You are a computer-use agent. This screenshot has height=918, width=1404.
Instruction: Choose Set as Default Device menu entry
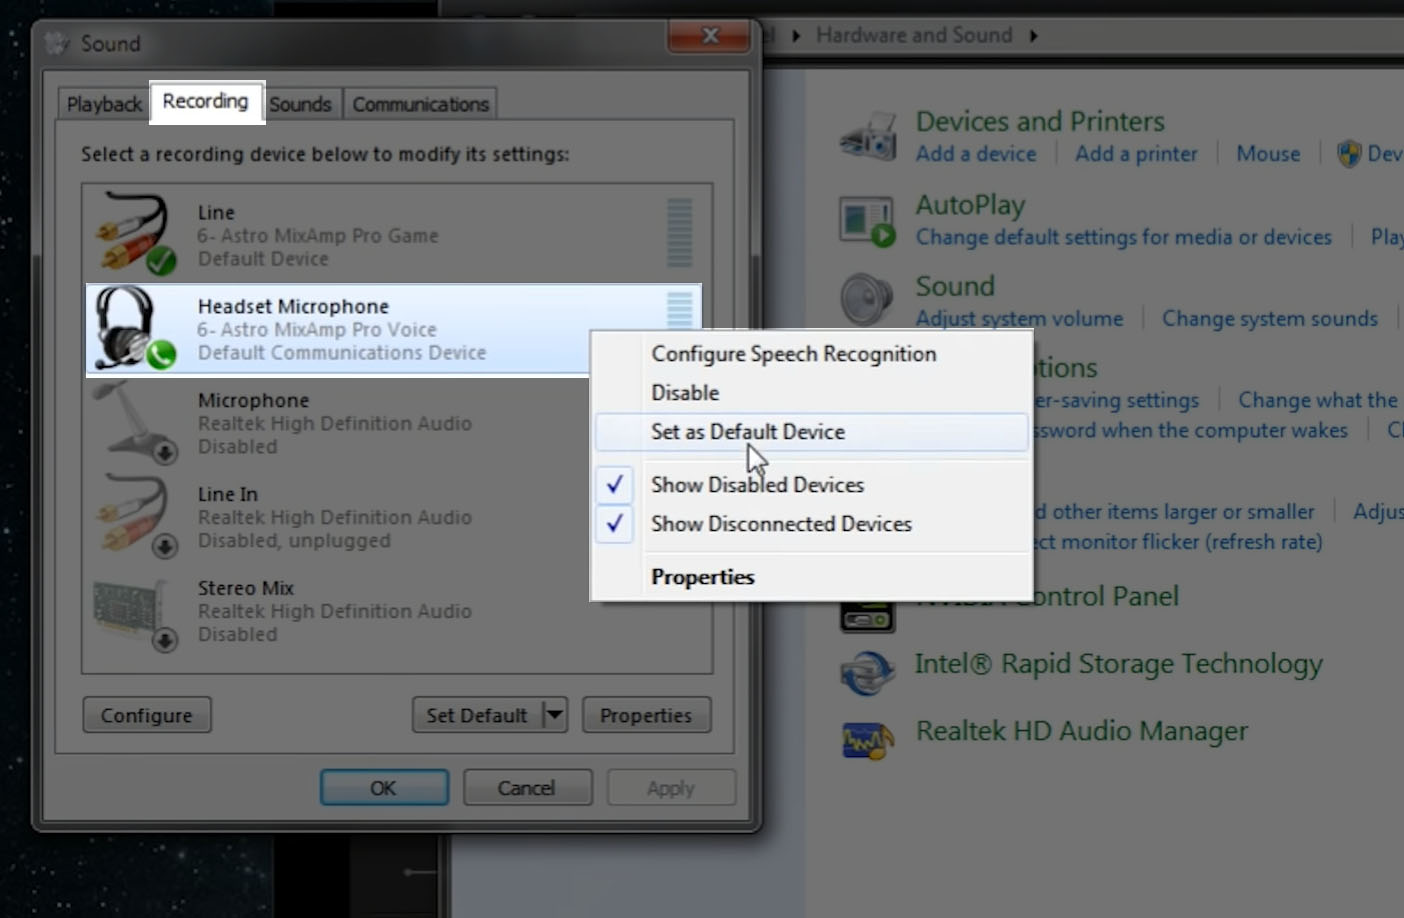(811, 432)
